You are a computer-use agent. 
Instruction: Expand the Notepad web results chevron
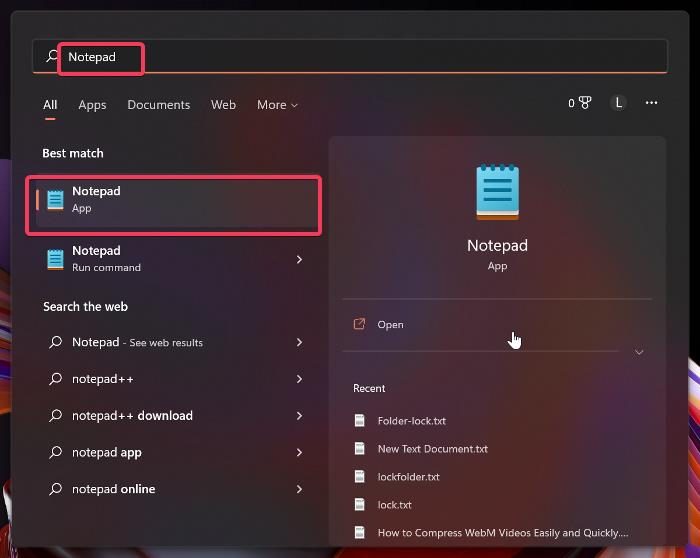pyautogui.click(x=300, y=342)
